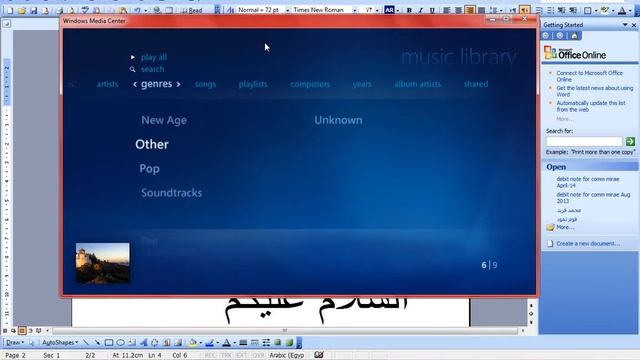Toggle Italic formatting in Word toolbar

pyautogui.click(x=420, y=10)
